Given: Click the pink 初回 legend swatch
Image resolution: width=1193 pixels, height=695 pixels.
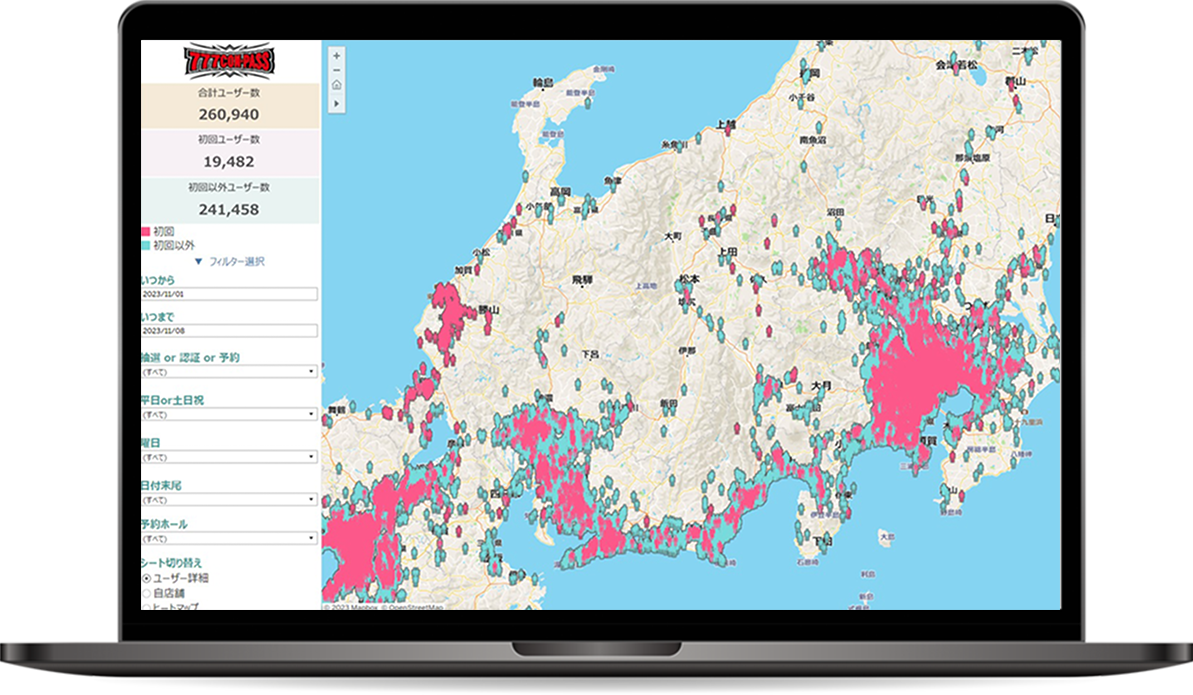Looking at the screenshot, I should (146, 231).
